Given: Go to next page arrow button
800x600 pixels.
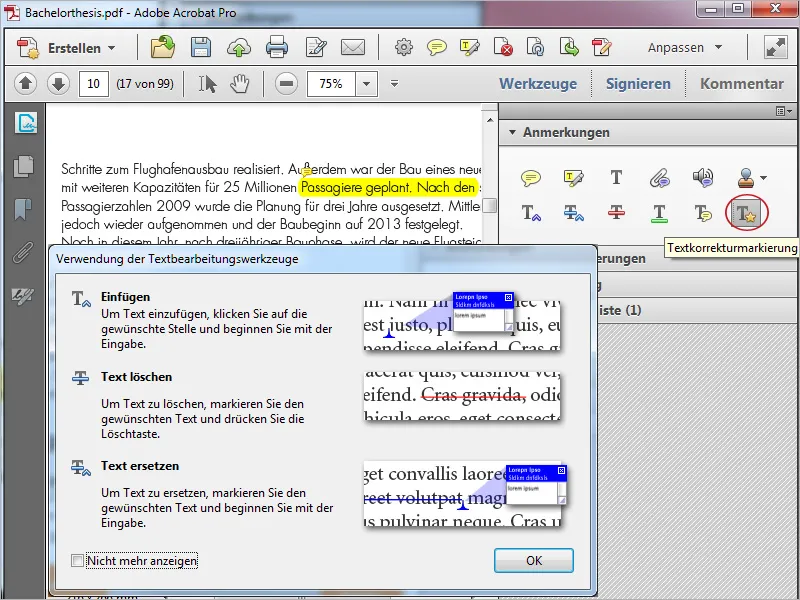Looking at the screenshot, I should (58, 83).
